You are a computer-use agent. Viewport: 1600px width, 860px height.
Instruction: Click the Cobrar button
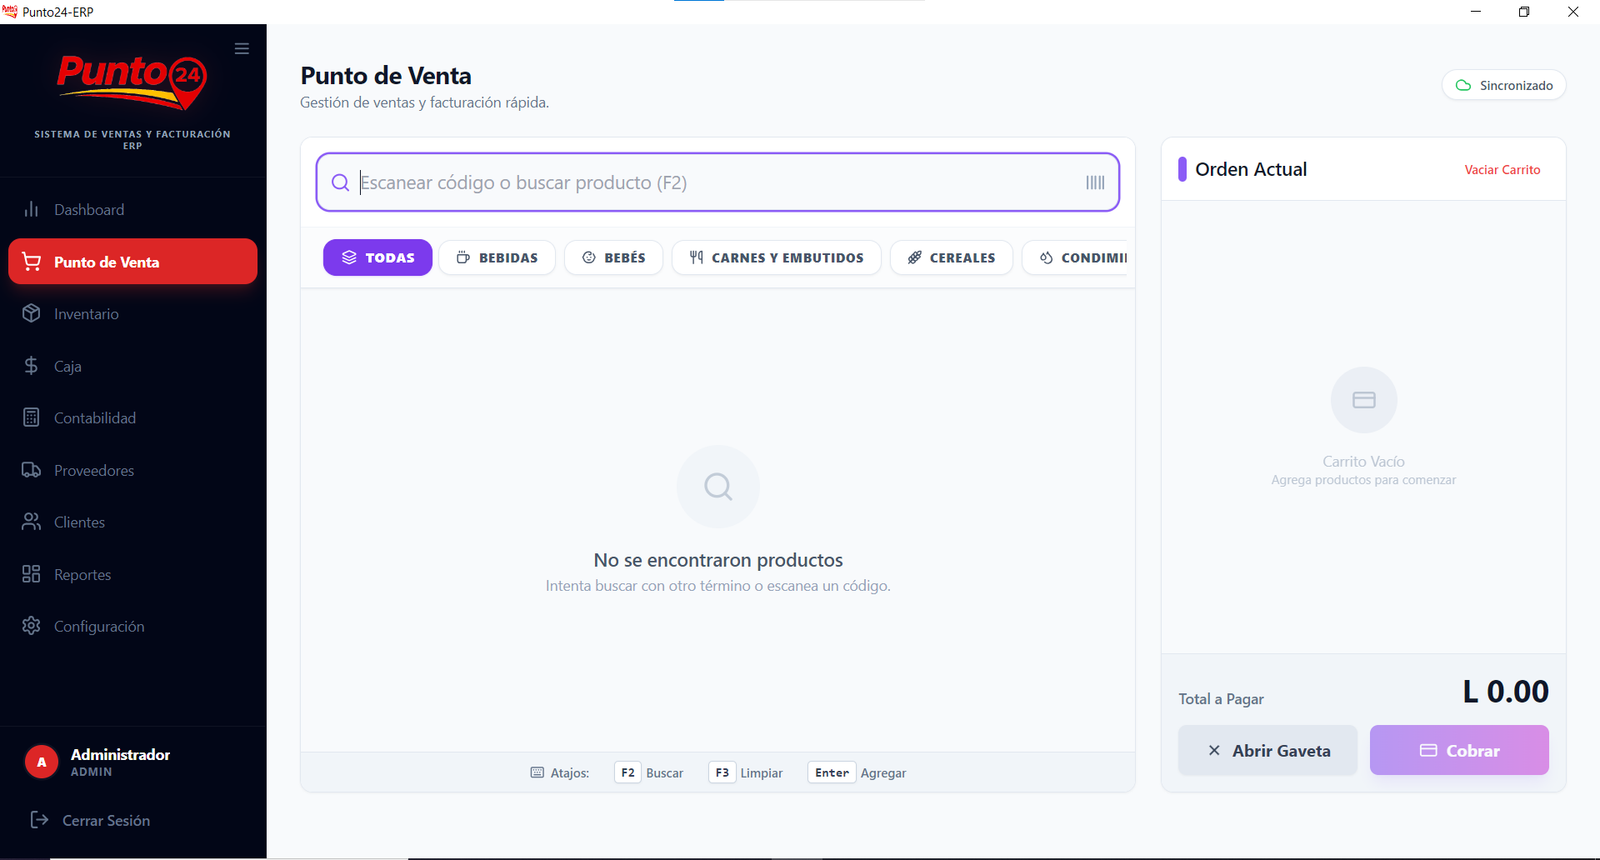coord(1459,750)
